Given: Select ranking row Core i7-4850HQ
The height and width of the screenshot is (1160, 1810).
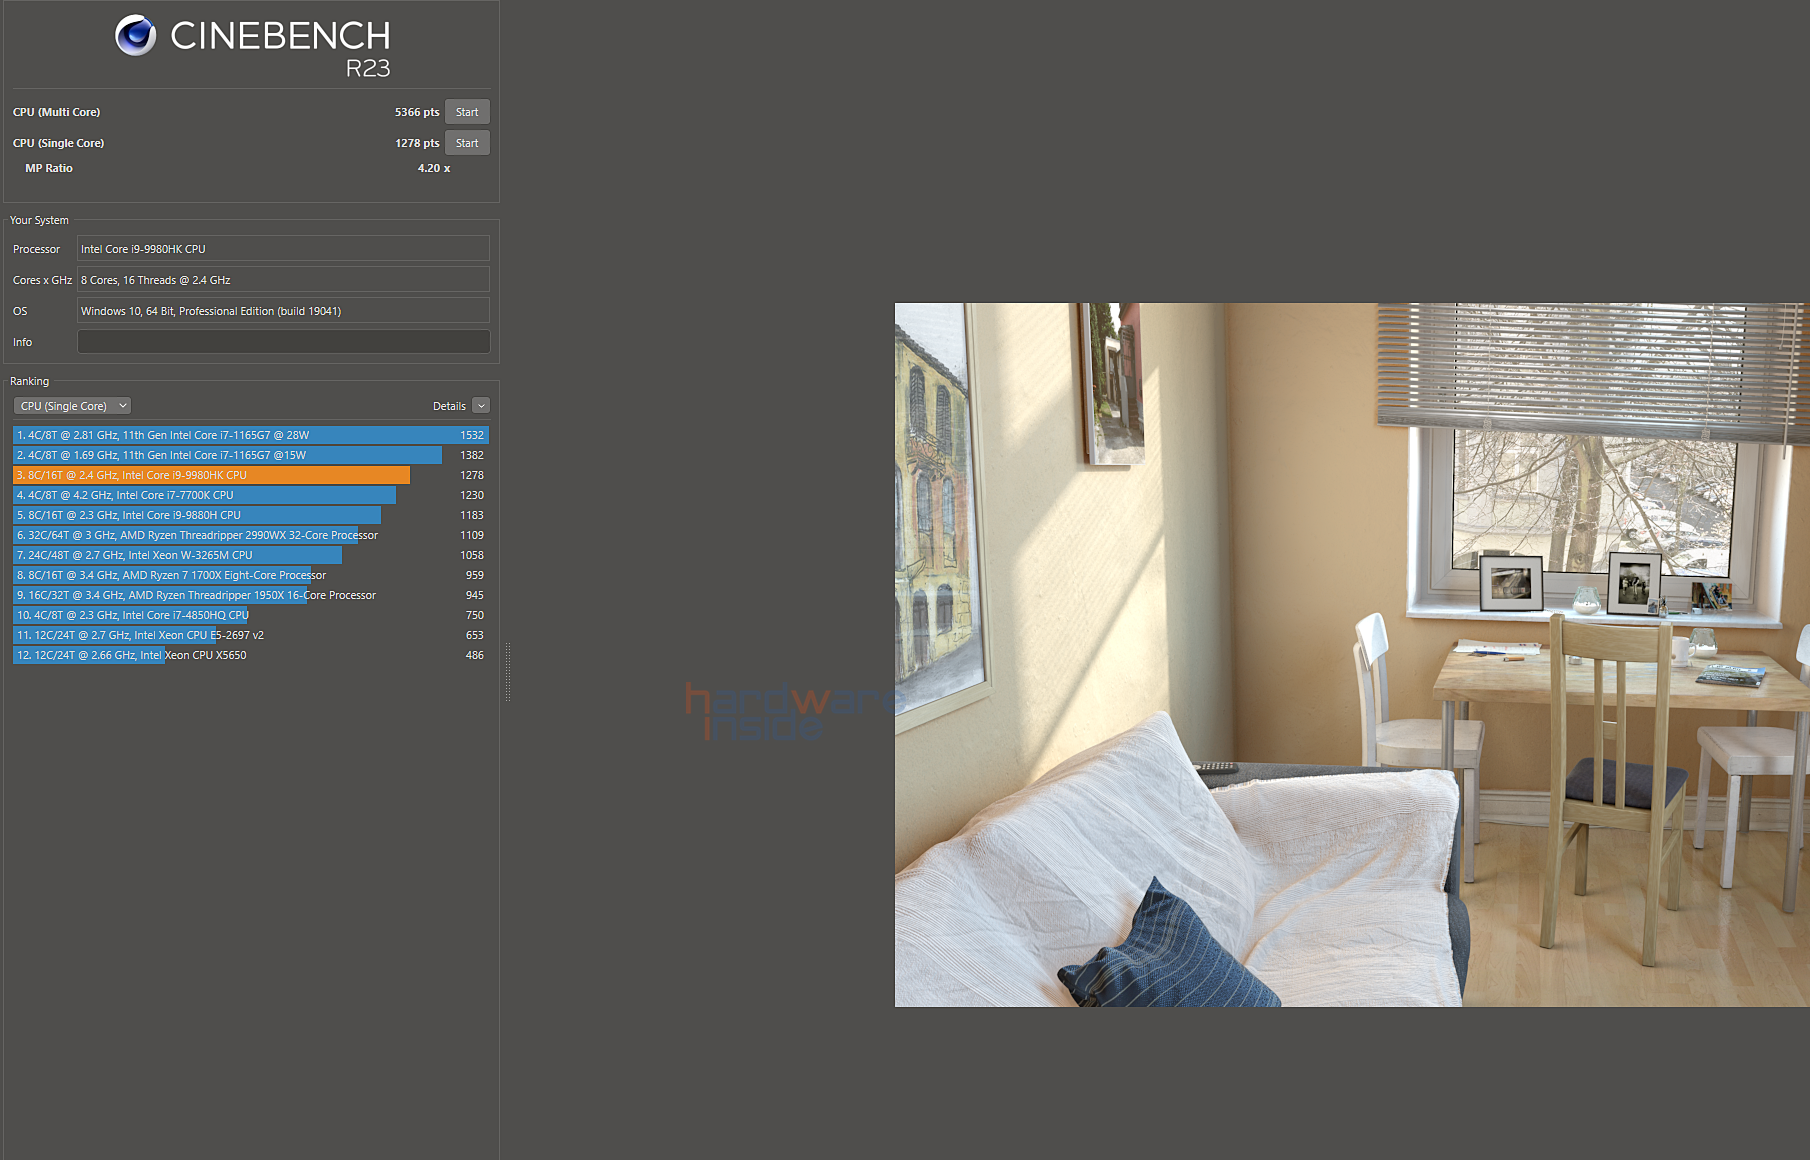Looking at the screenshot, I should (251, 615).
